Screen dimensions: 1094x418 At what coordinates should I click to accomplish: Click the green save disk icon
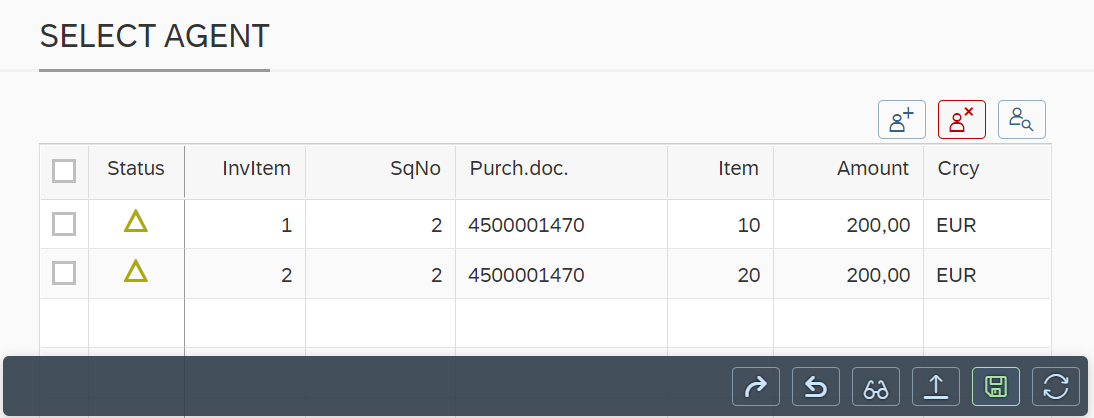point(996,386)
